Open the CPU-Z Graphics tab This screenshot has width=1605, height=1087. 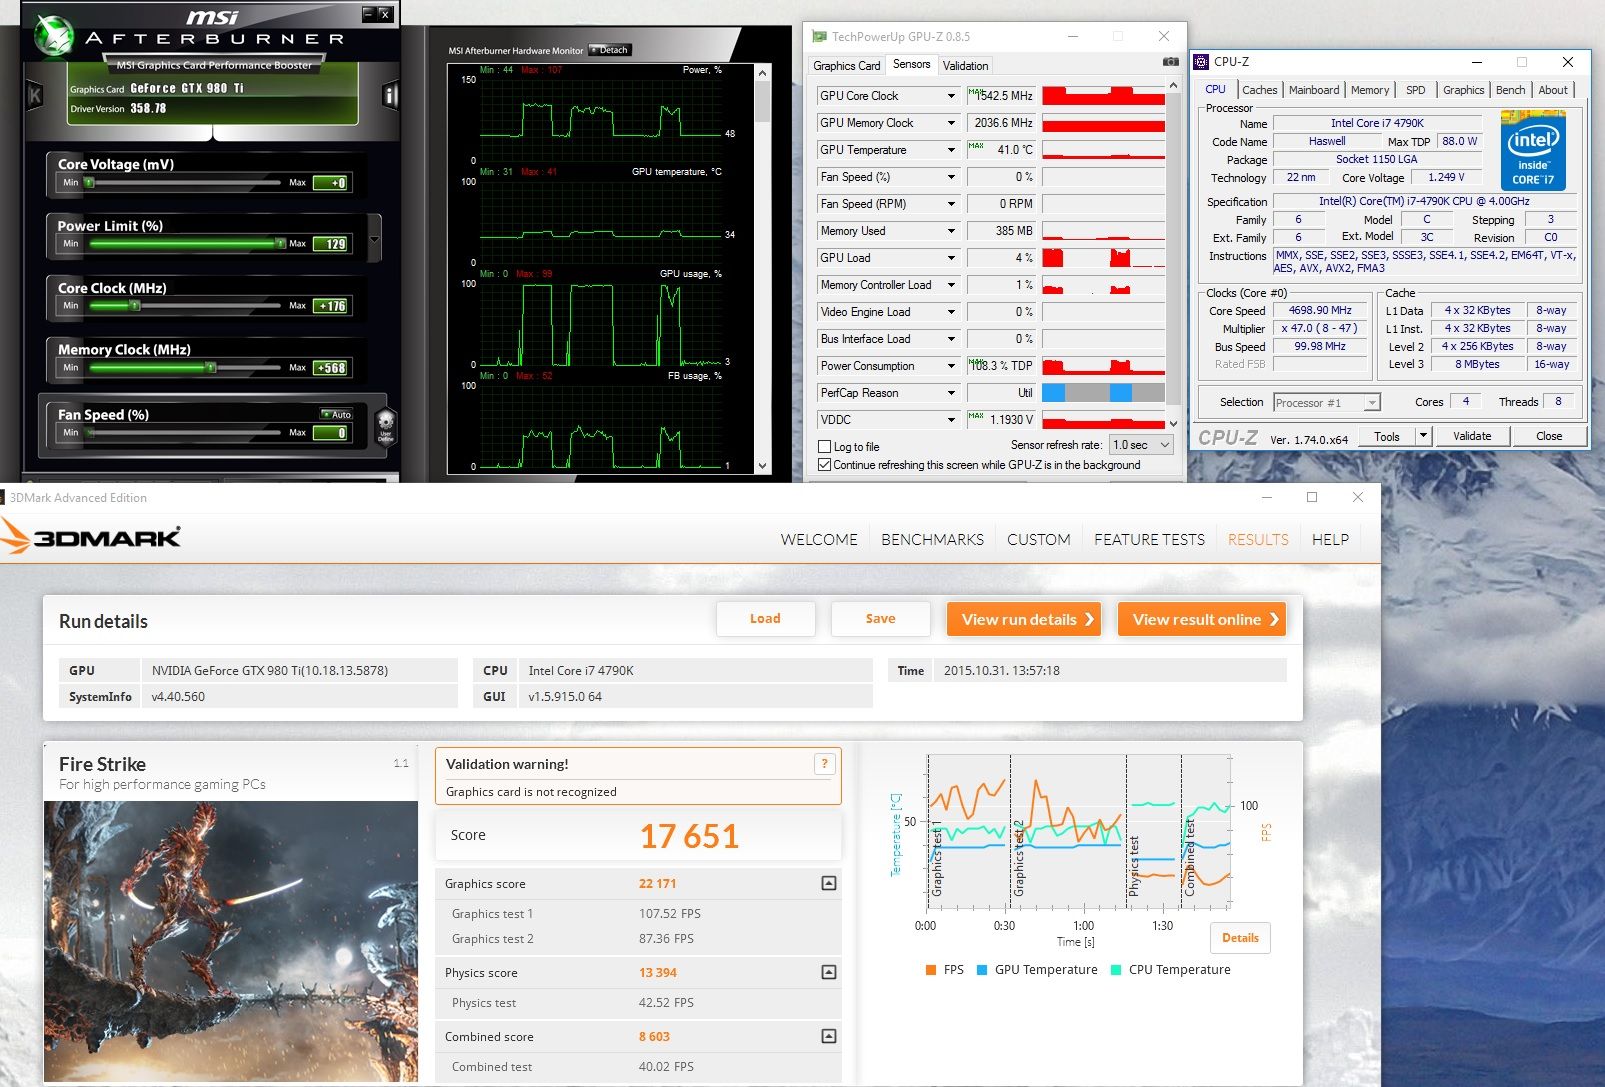tap(1463, 90)
